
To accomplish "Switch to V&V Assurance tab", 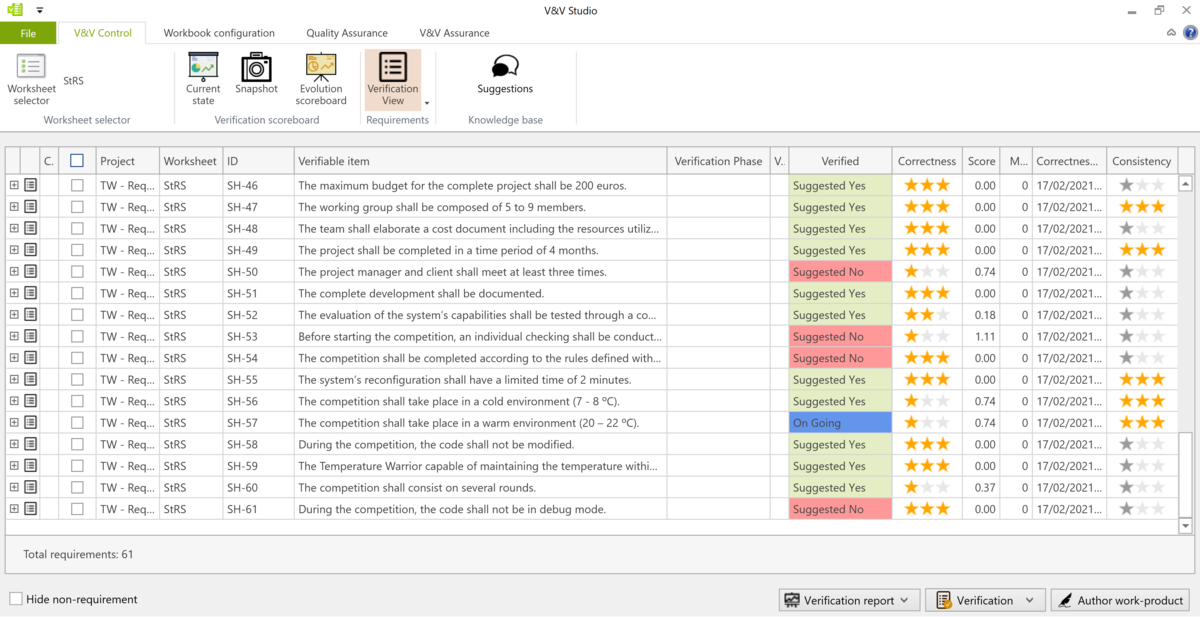I will tap(454, 33).
